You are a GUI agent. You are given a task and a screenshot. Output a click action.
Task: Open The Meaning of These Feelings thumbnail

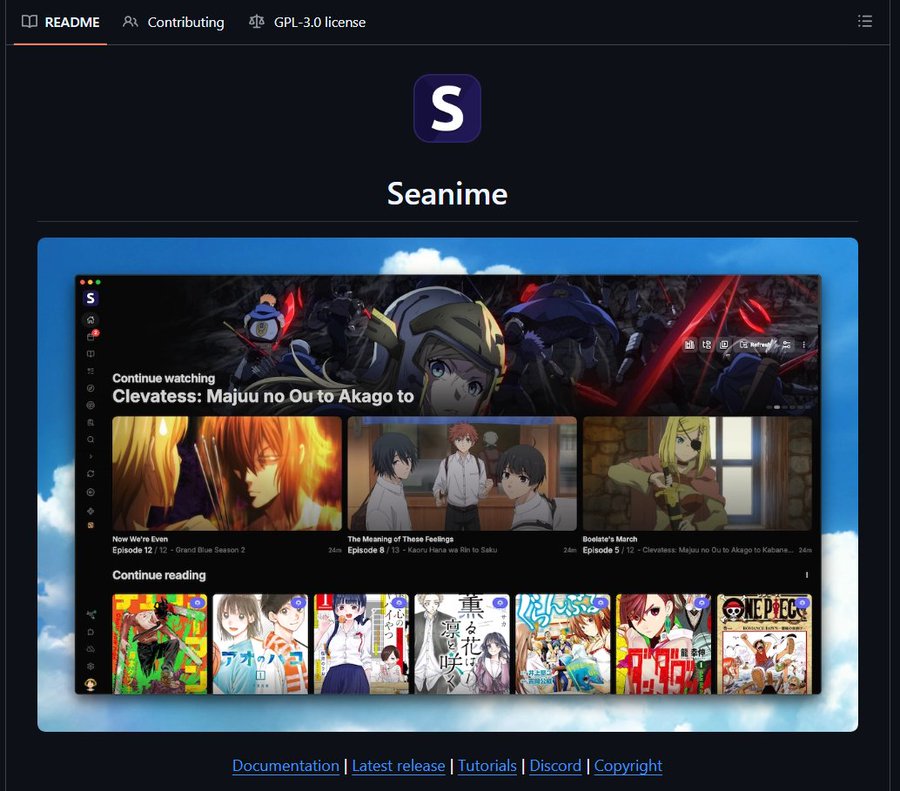point(462,474)
